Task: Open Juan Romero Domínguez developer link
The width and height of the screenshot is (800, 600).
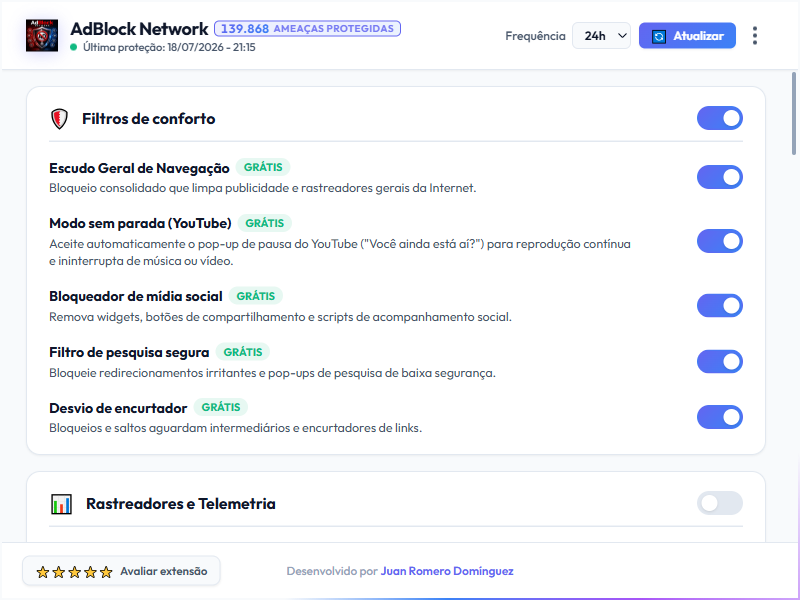Action: click(447, 571)
